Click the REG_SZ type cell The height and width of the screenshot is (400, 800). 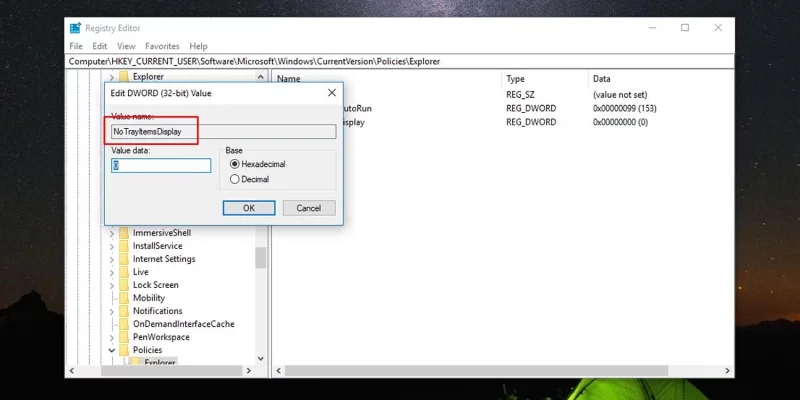coord(520,95)
